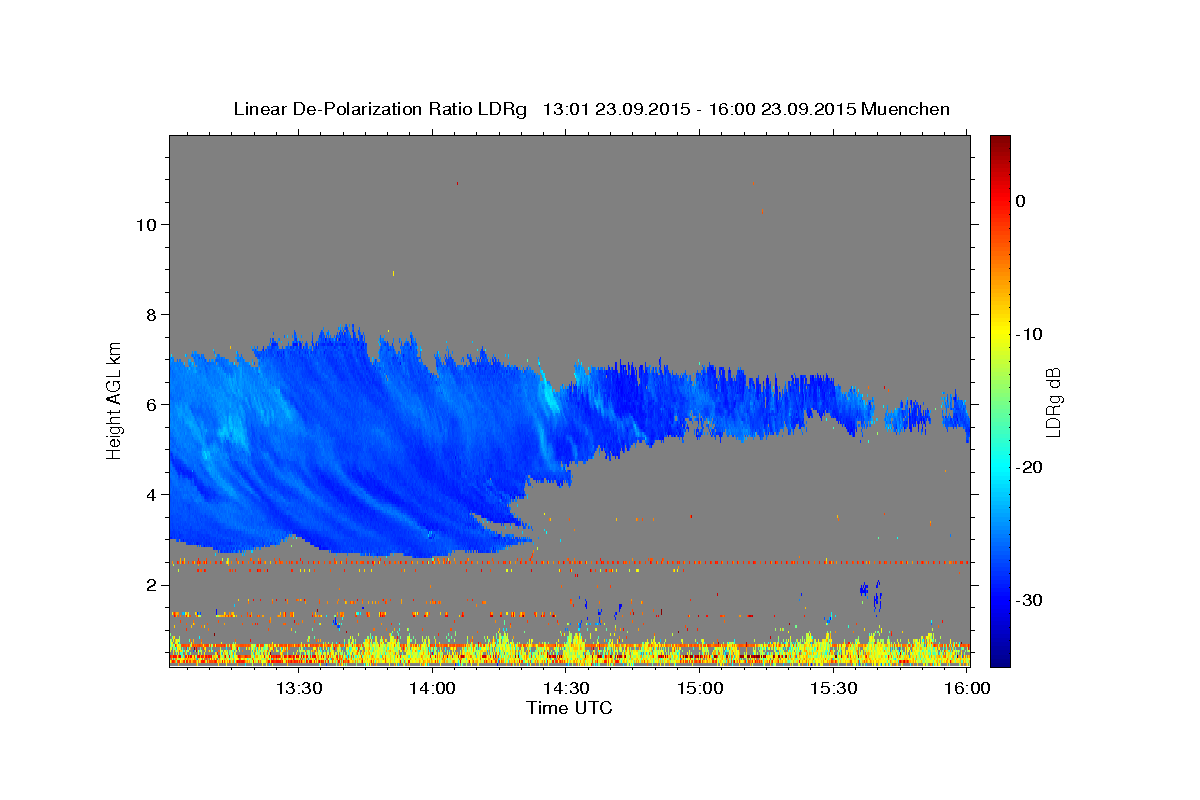
Task: Click the height tick label 6
Action: pyautogui.click(x=150, y=404)
